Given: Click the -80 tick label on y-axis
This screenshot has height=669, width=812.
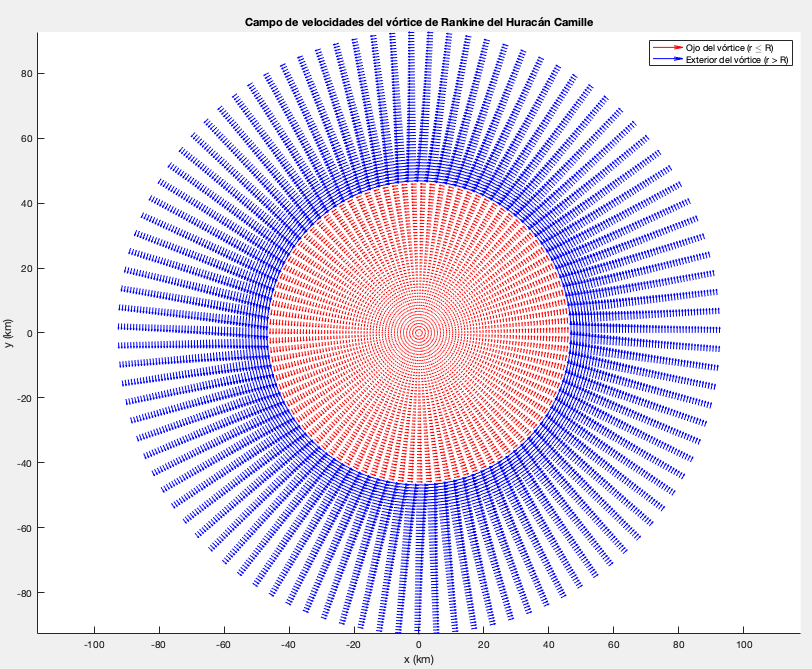Looking at the screenshot, I should [24, 593].
